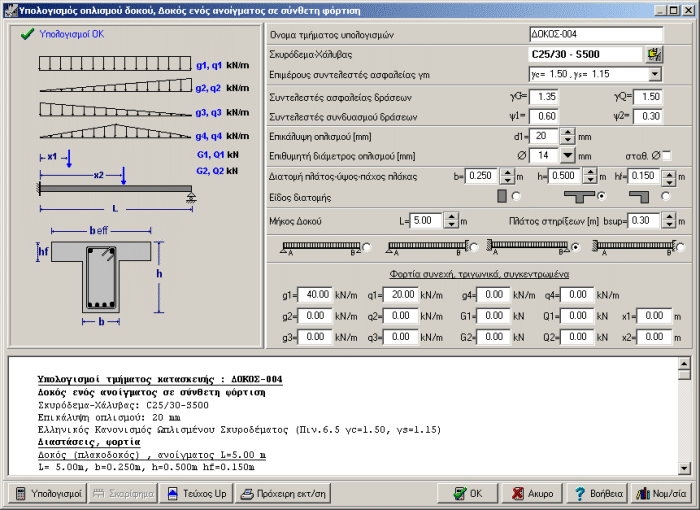Click the Τεύχος Up report button
This screenshot has width=700, height=510.
point(198,494)
